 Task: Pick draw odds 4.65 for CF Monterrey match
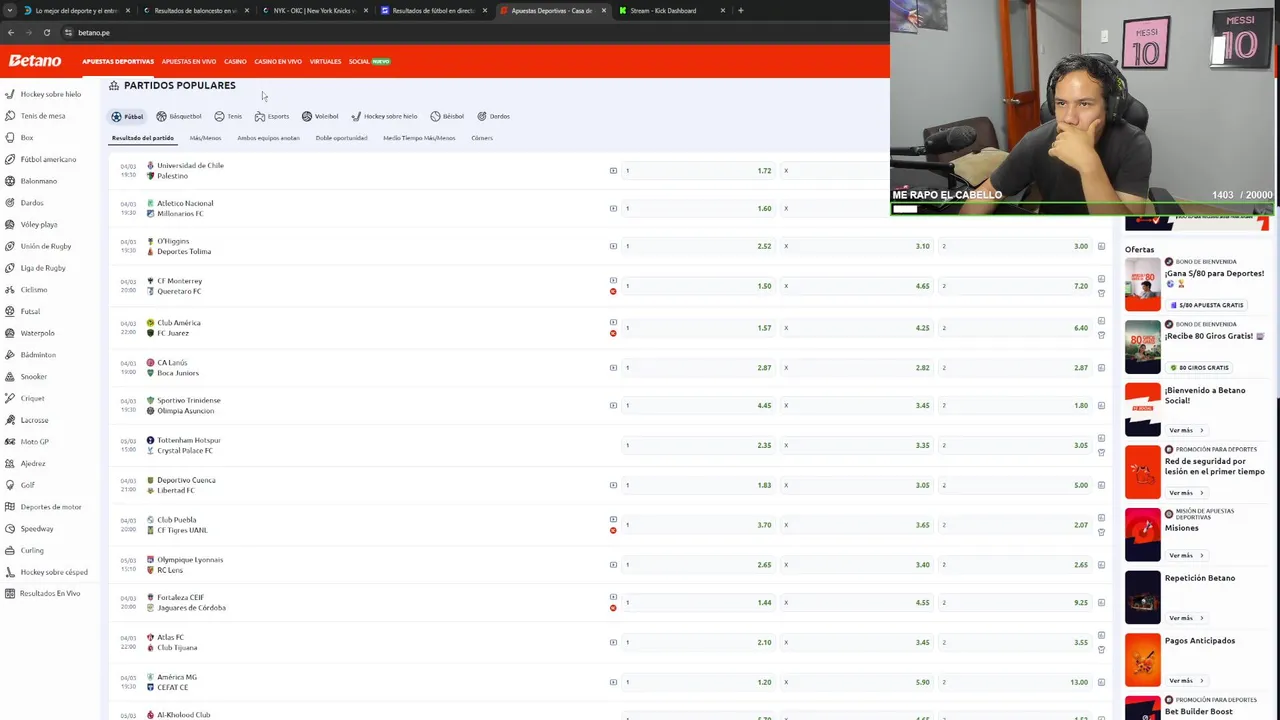coord(857,286)
